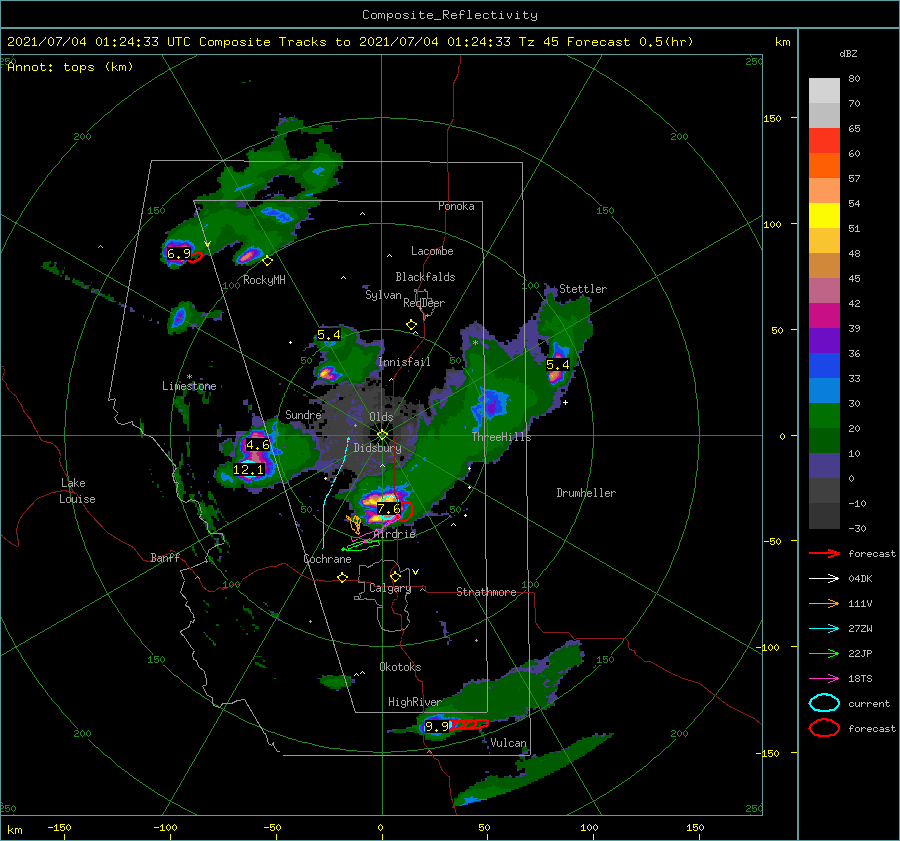Screen dimensions: 900x841
Task: Click the Calgary city label
Action: point(390,588)
